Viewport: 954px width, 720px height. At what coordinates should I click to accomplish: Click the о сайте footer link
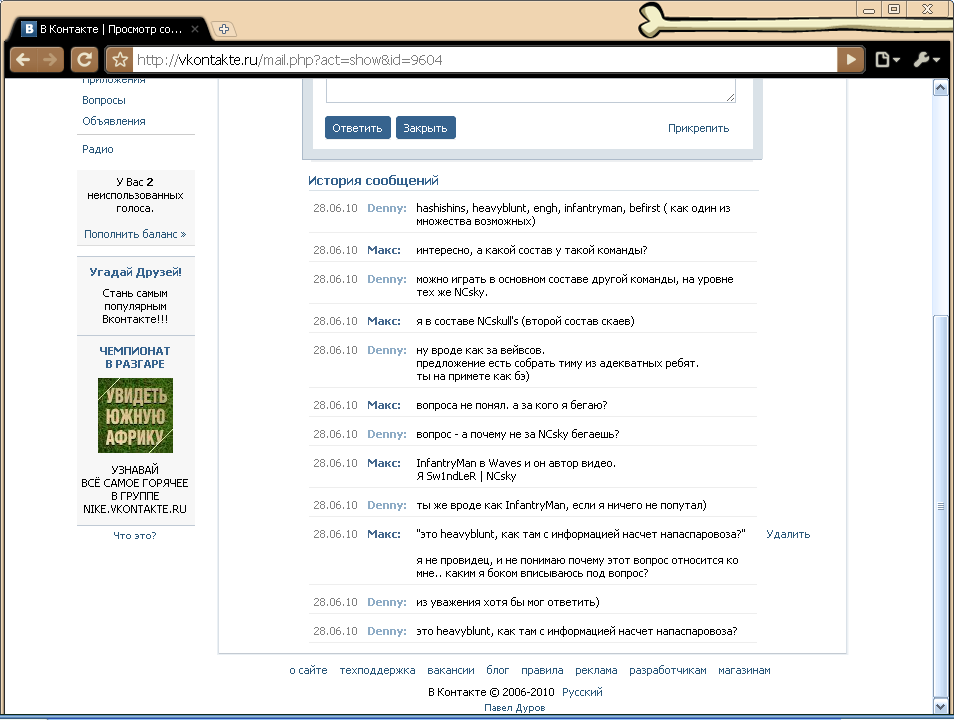pos(308,670)
